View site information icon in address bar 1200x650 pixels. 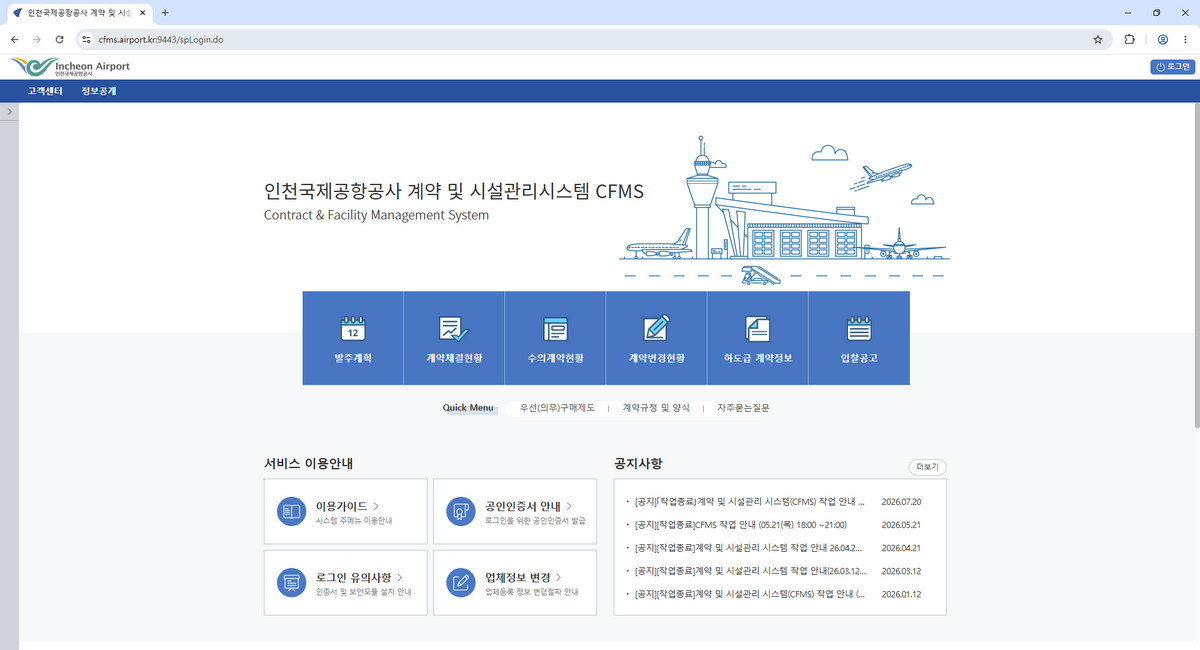86,39
